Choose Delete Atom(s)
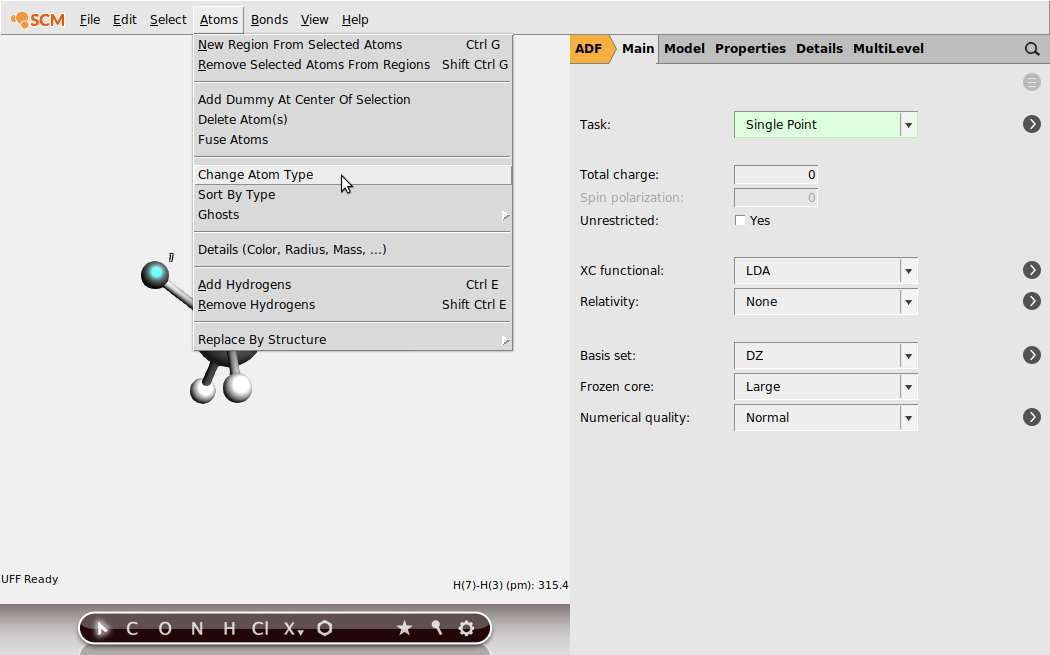Viewport: 1050px width, 655px height. 353,120
